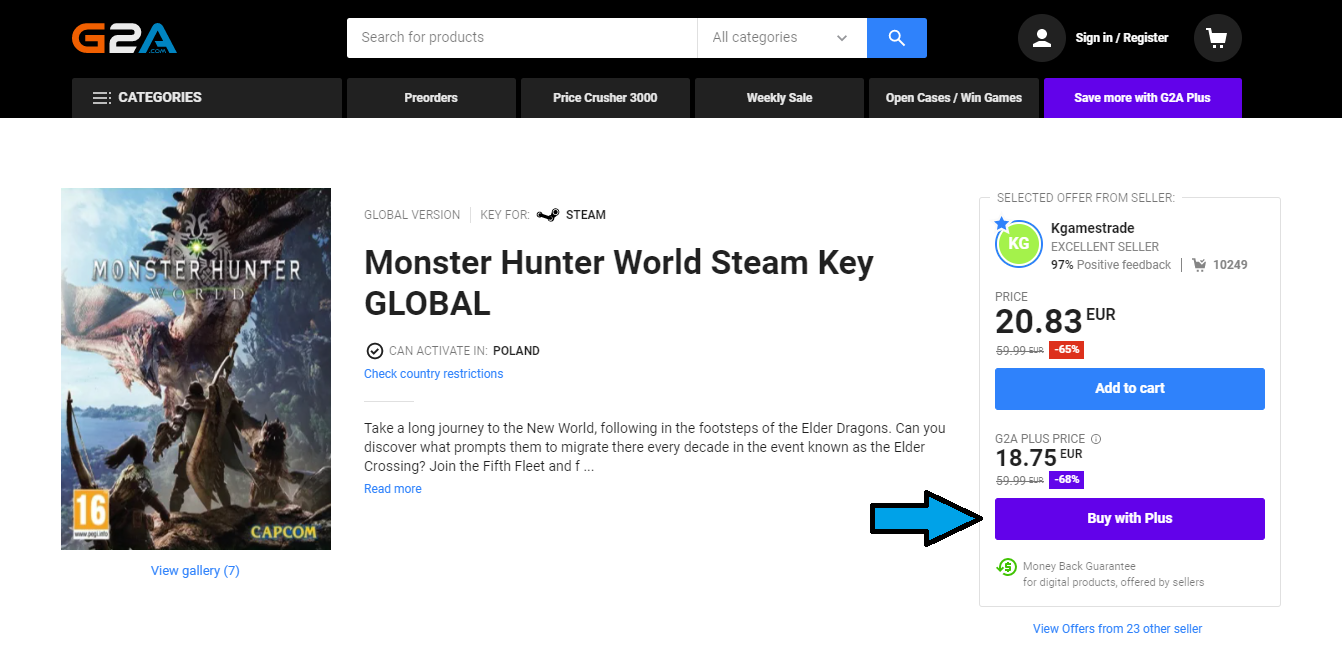Click the search for products input field

pos(521,37)
